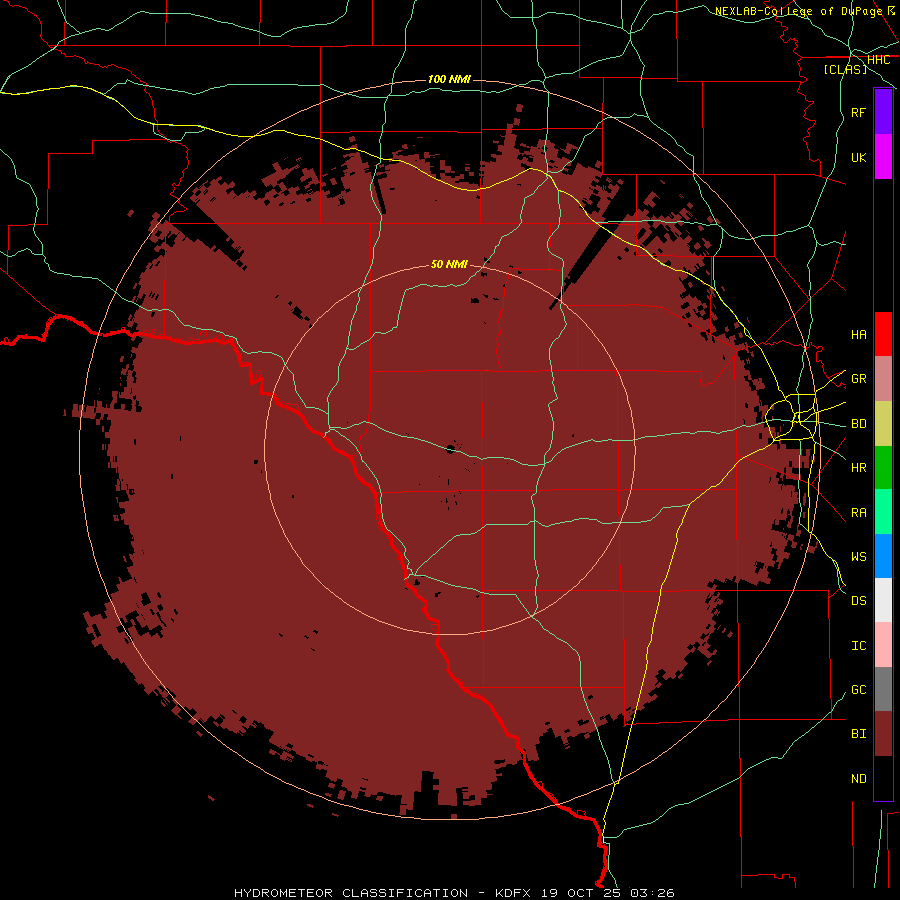900x900 pixels.
Task: Click the 100 NMI range ring label
Action: click(x=449, y=79)
